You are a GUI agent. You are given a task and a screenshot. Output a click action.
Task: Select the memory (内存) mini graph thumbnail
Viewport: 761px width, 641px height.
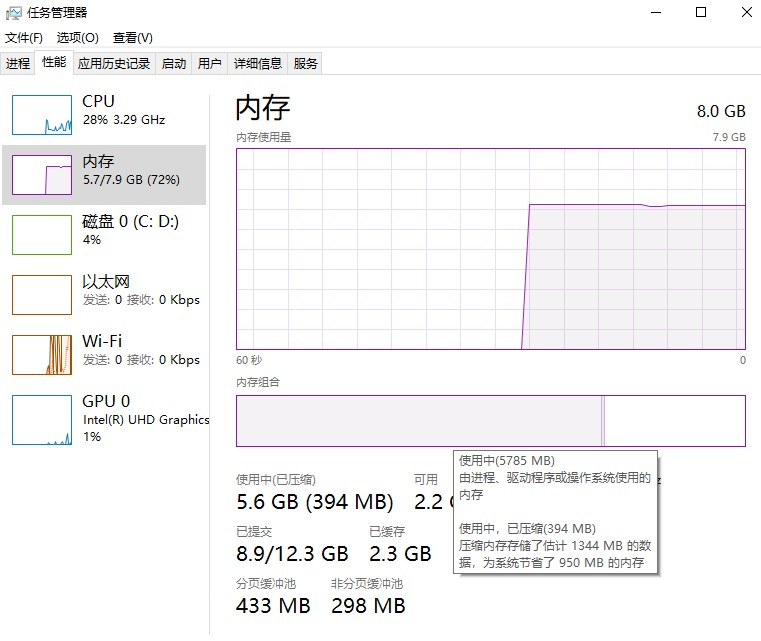[x=42, y=175]
